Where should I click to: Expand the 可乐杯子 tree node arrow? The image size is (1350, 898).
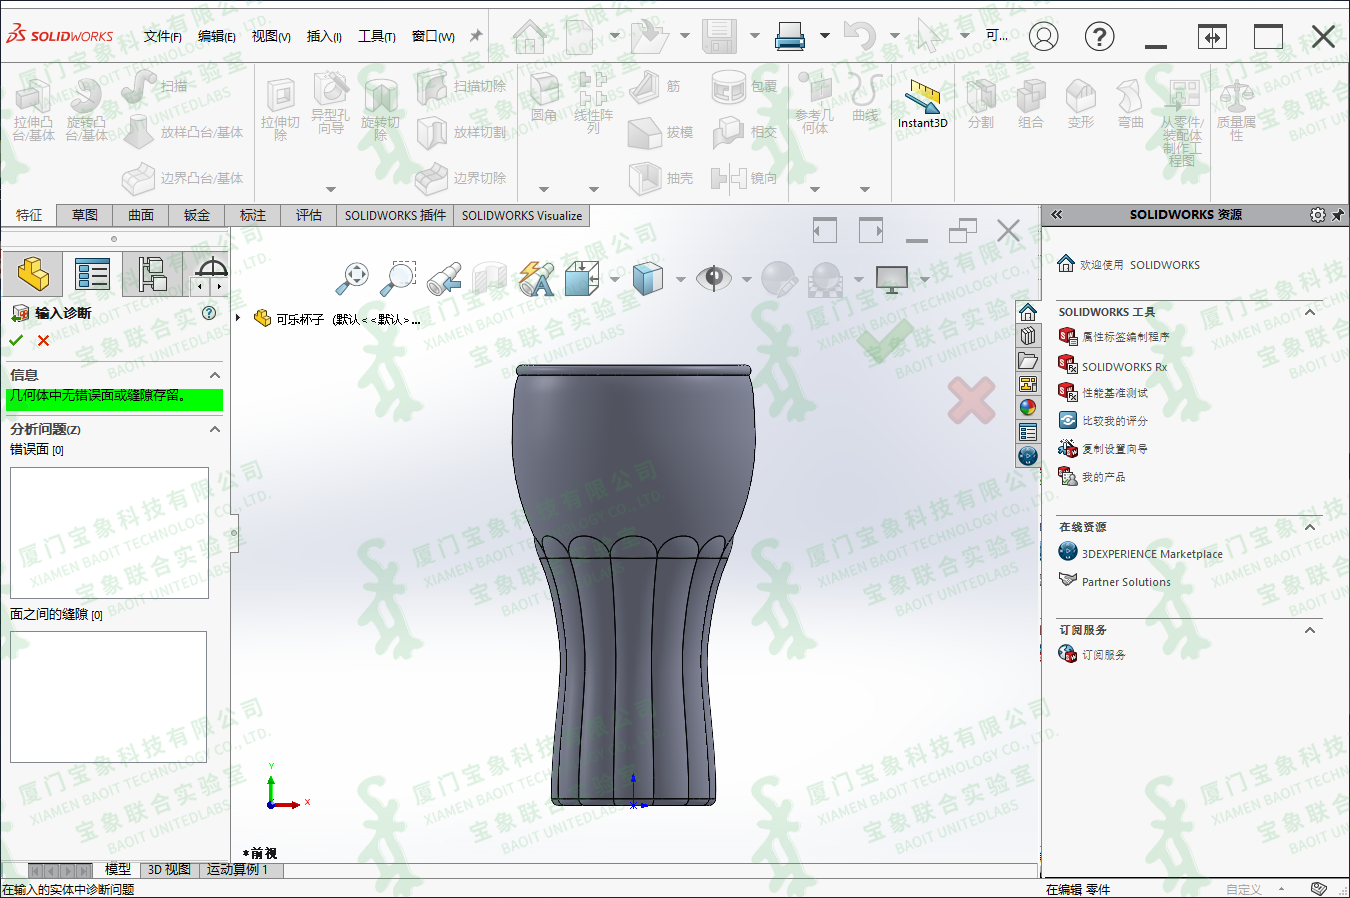pos(238,318)
